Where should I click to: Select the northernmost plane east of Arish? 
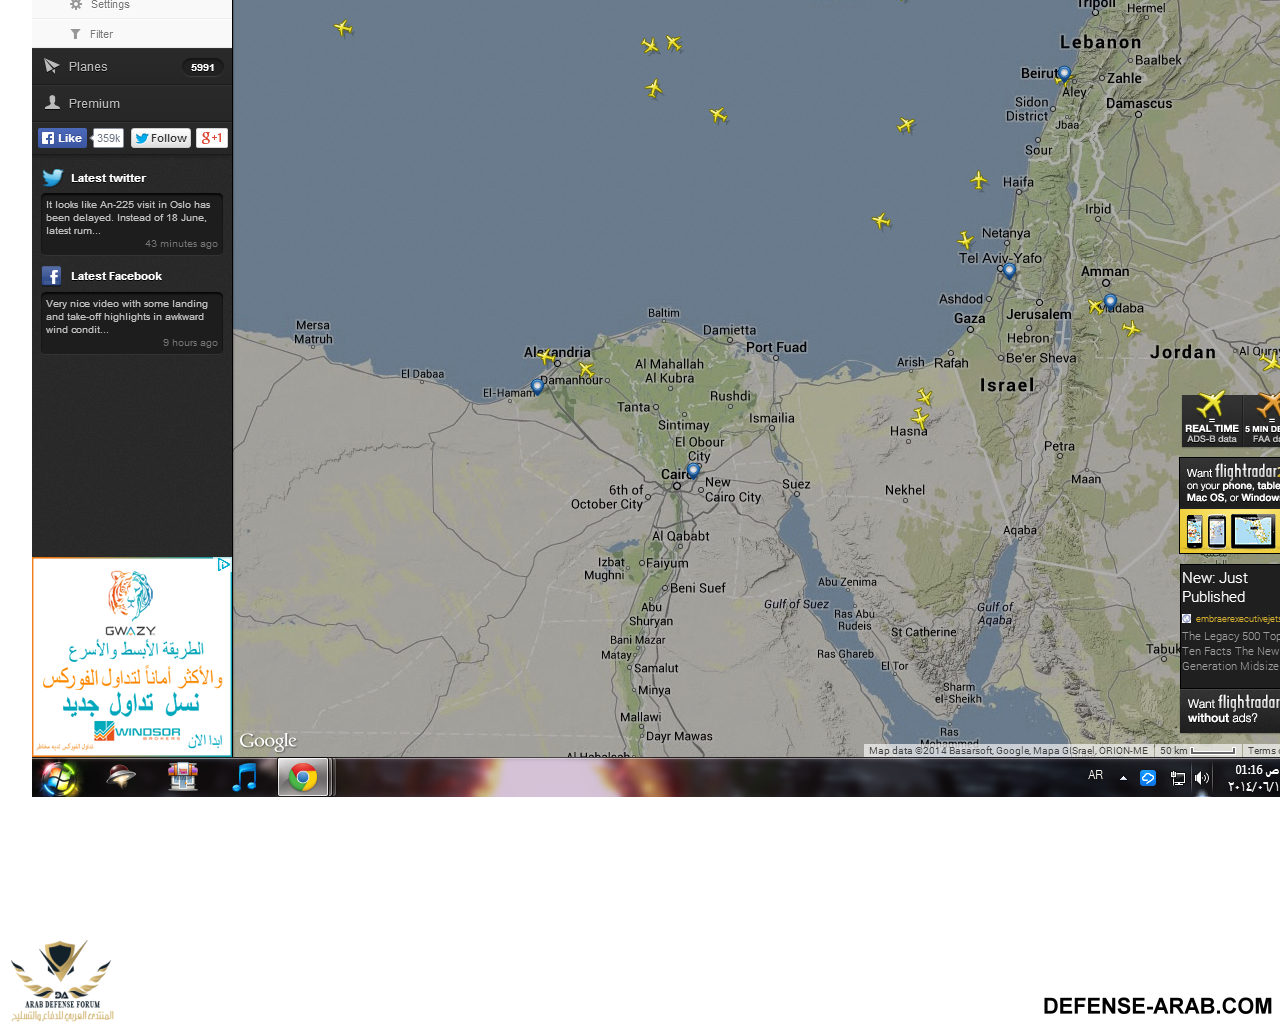(925, 397)
